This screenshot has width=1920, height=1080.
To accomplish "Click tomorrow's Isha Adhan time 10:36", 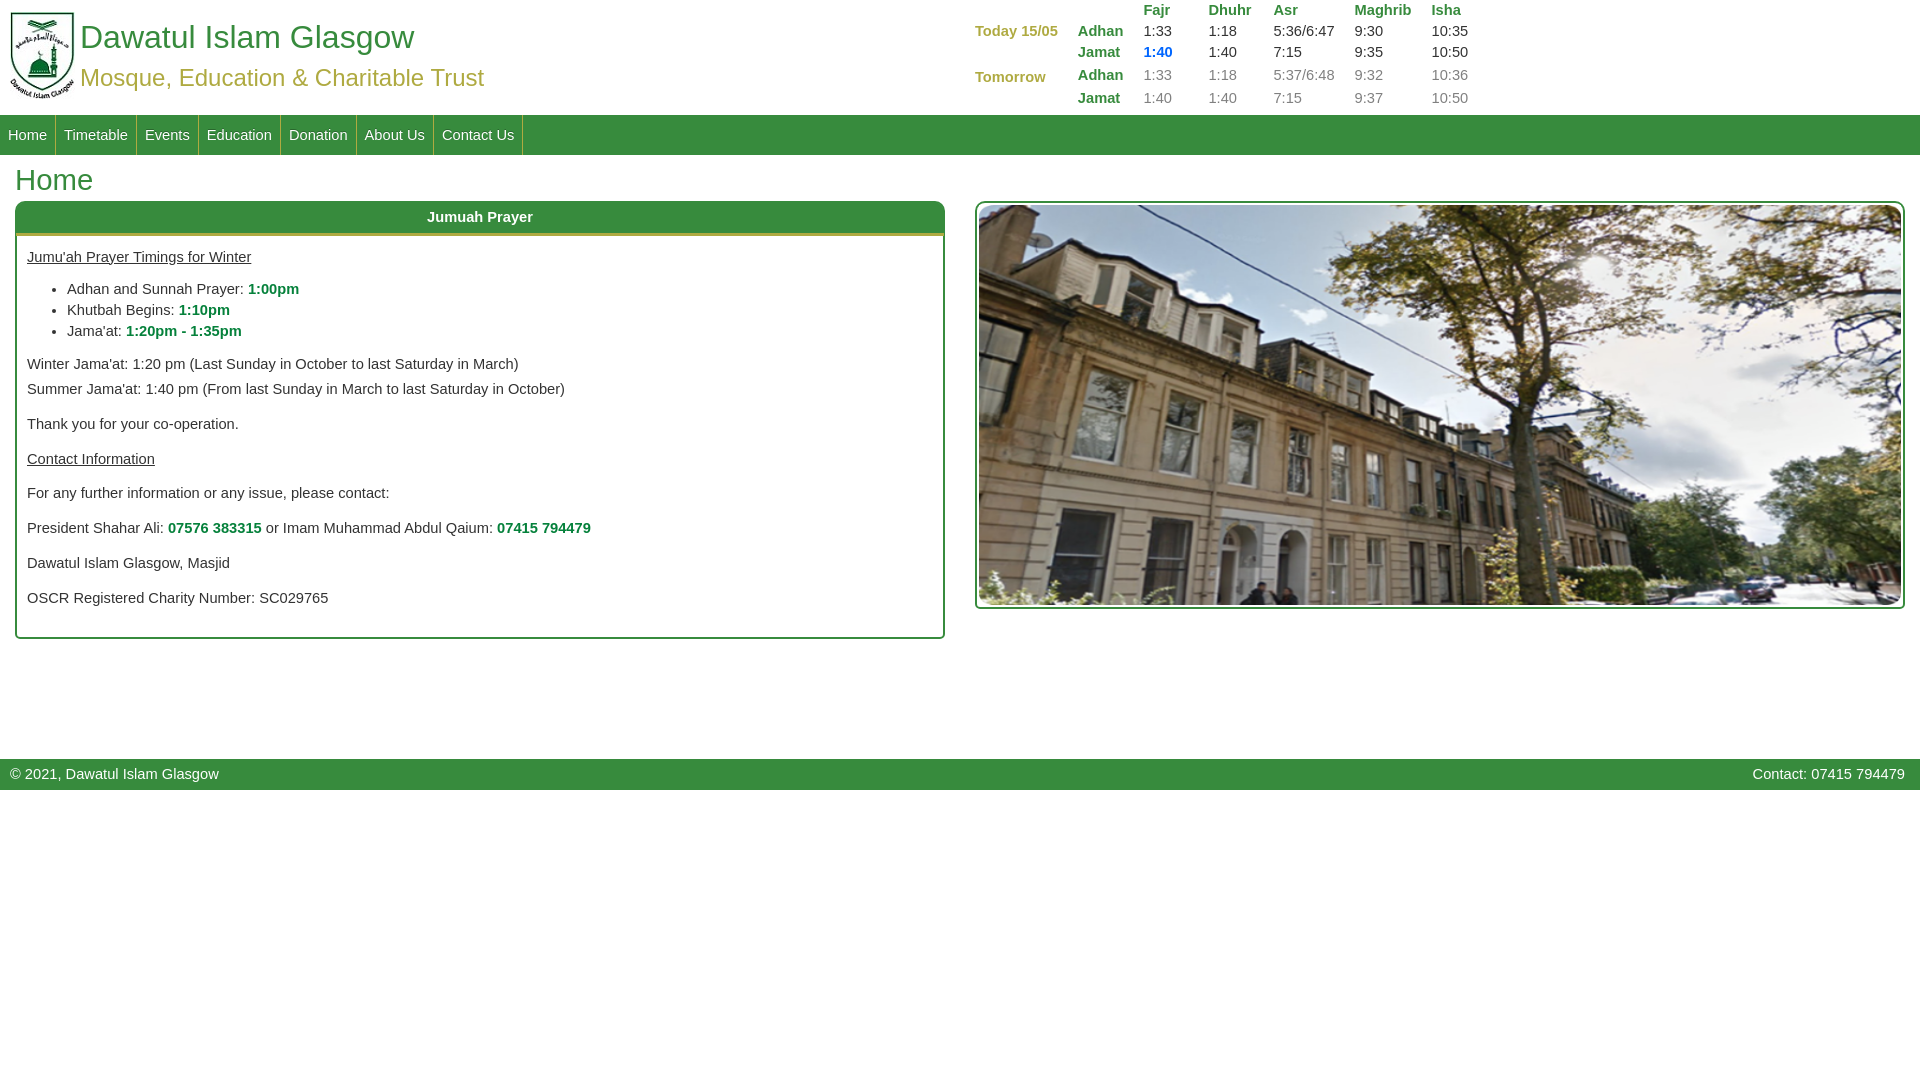I will click(1450, 75).
